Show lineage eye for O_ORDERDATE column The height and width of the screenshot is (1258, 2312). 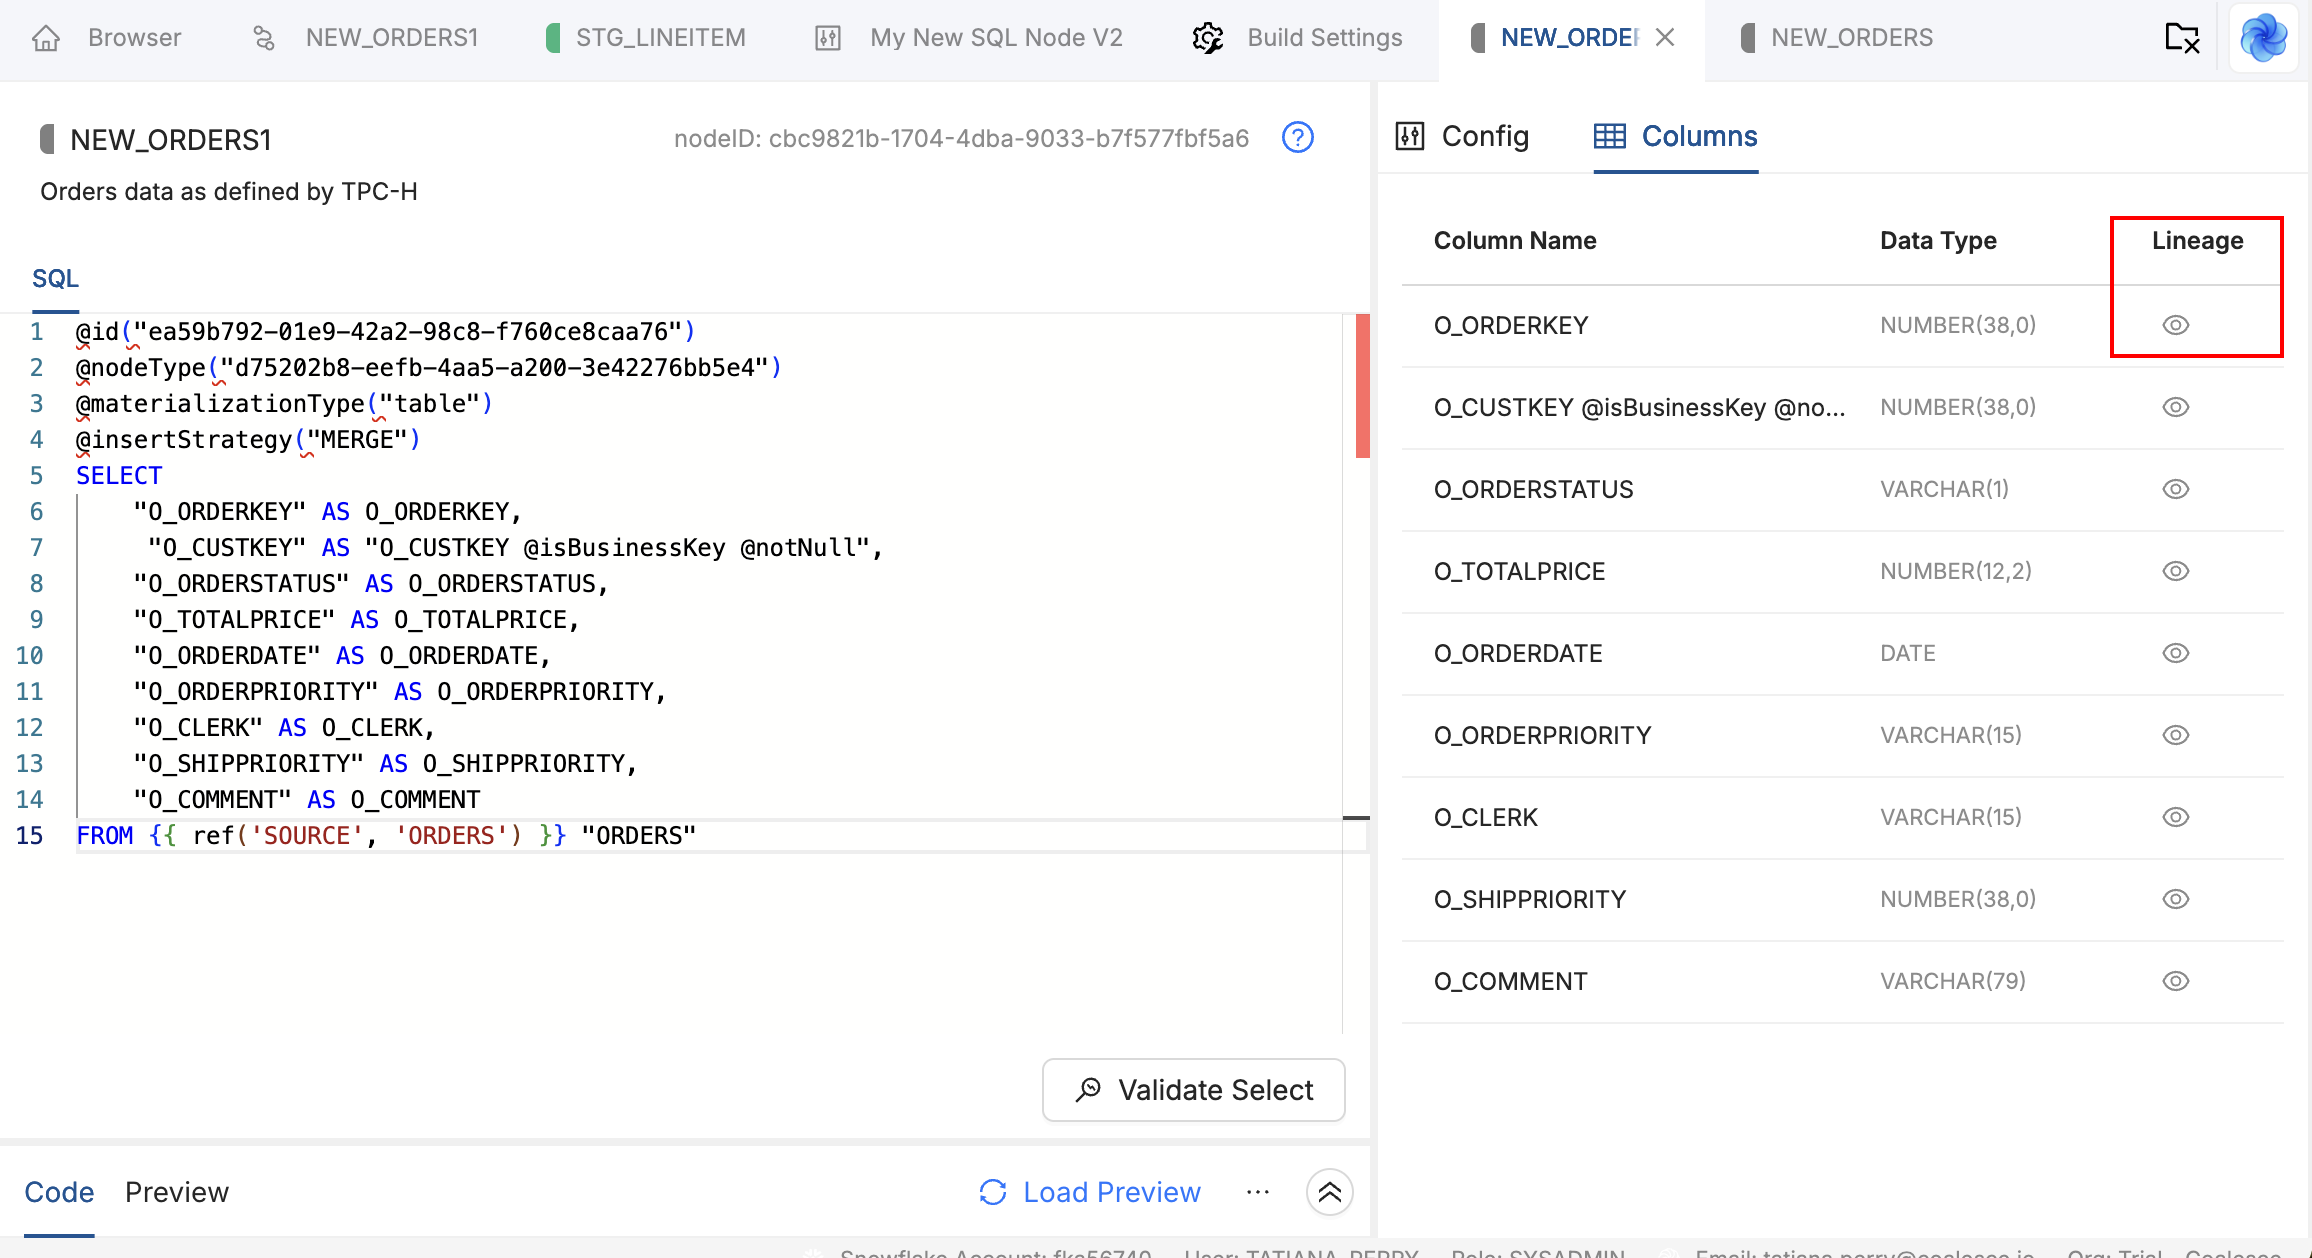coord(2175,653)
